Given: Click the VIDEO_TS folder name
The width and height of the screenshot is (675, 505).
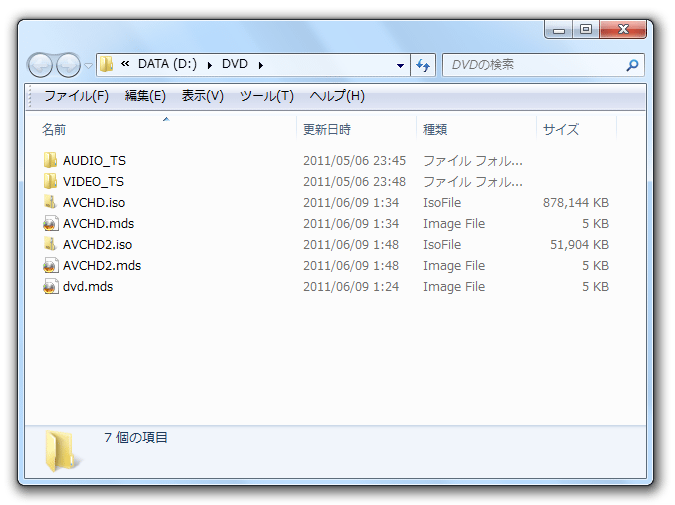Looking at the screenshot, I should pos(93,182).
